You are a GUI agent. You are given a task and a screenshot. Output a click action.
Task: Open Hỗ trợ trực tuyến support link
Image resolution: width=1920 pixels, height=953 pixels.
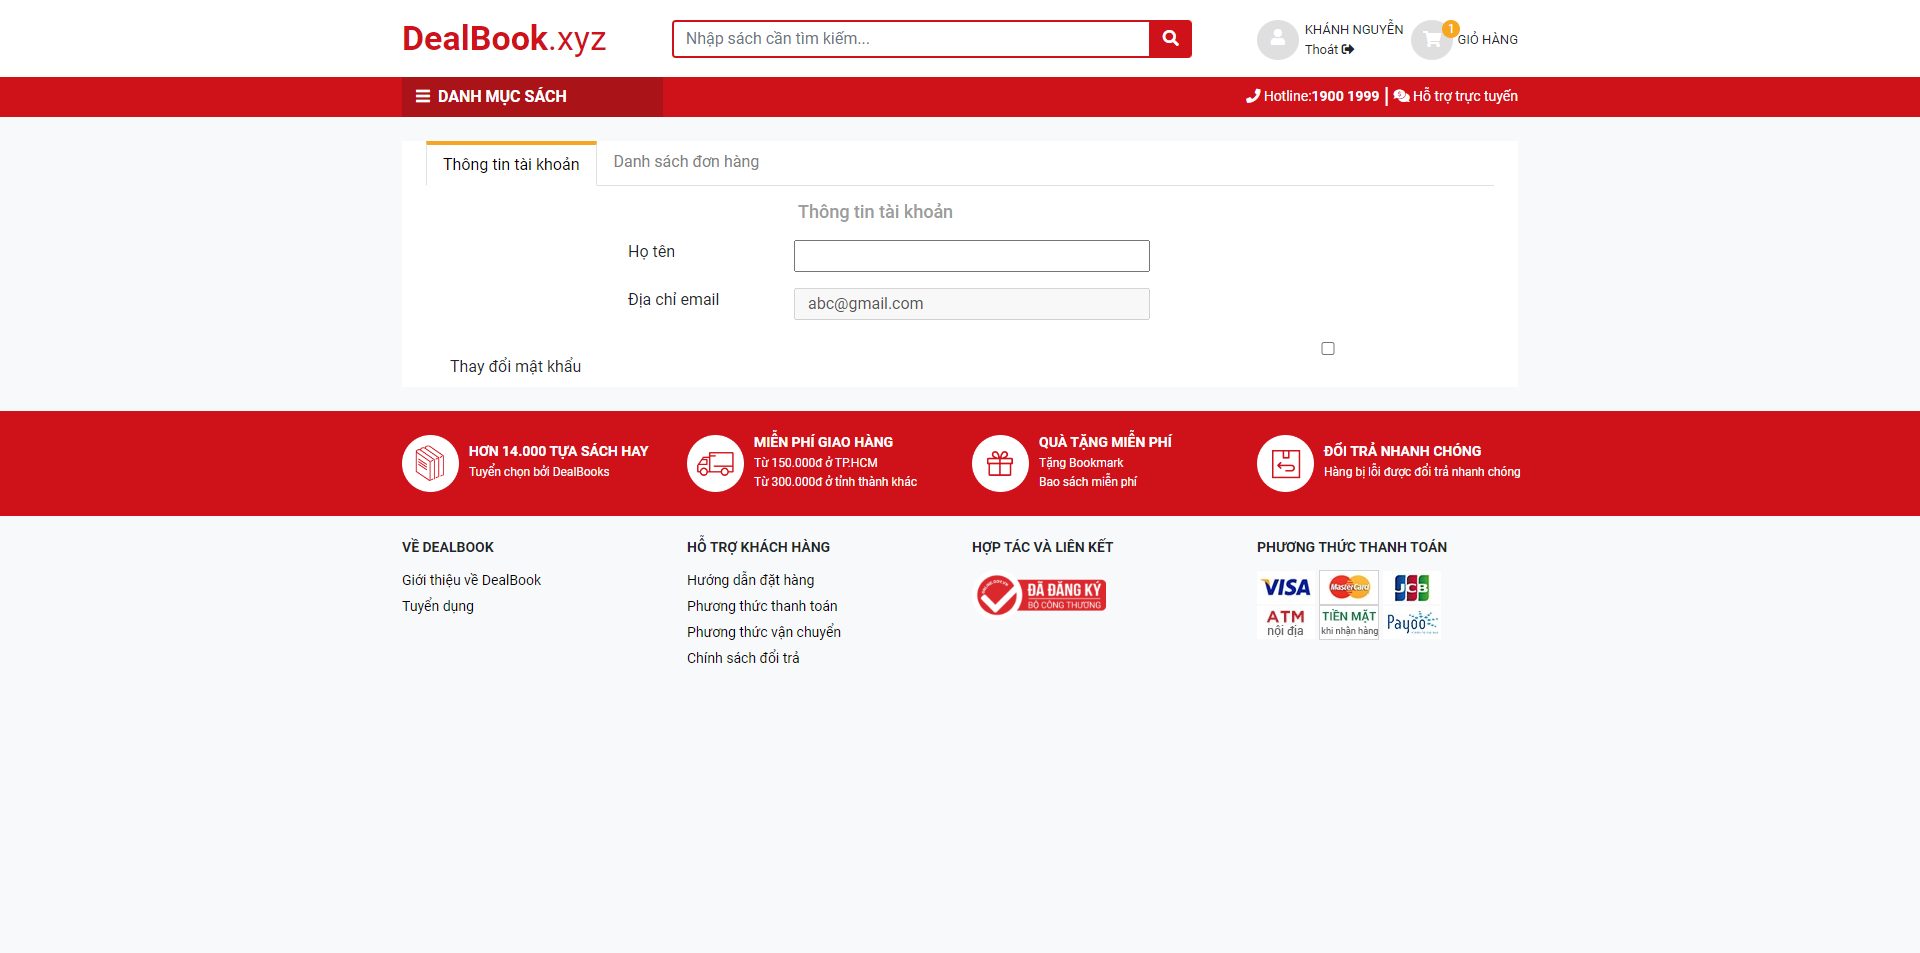[1465, 96]
